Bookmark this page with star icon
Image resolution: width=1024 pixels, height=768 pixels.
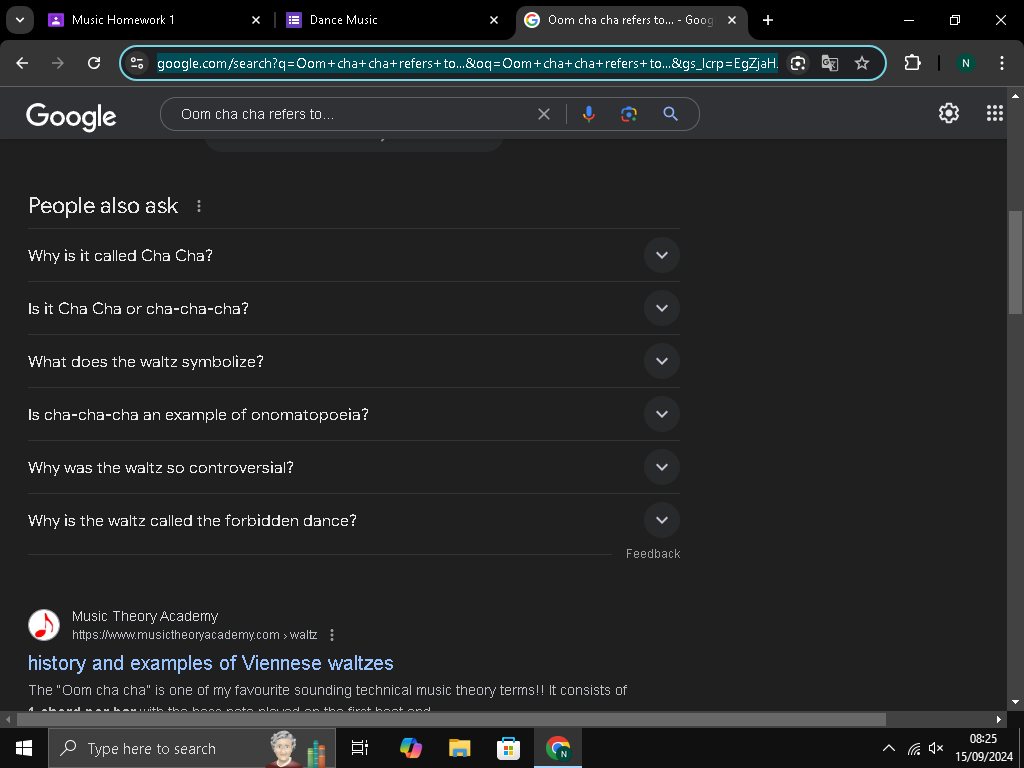862,63
